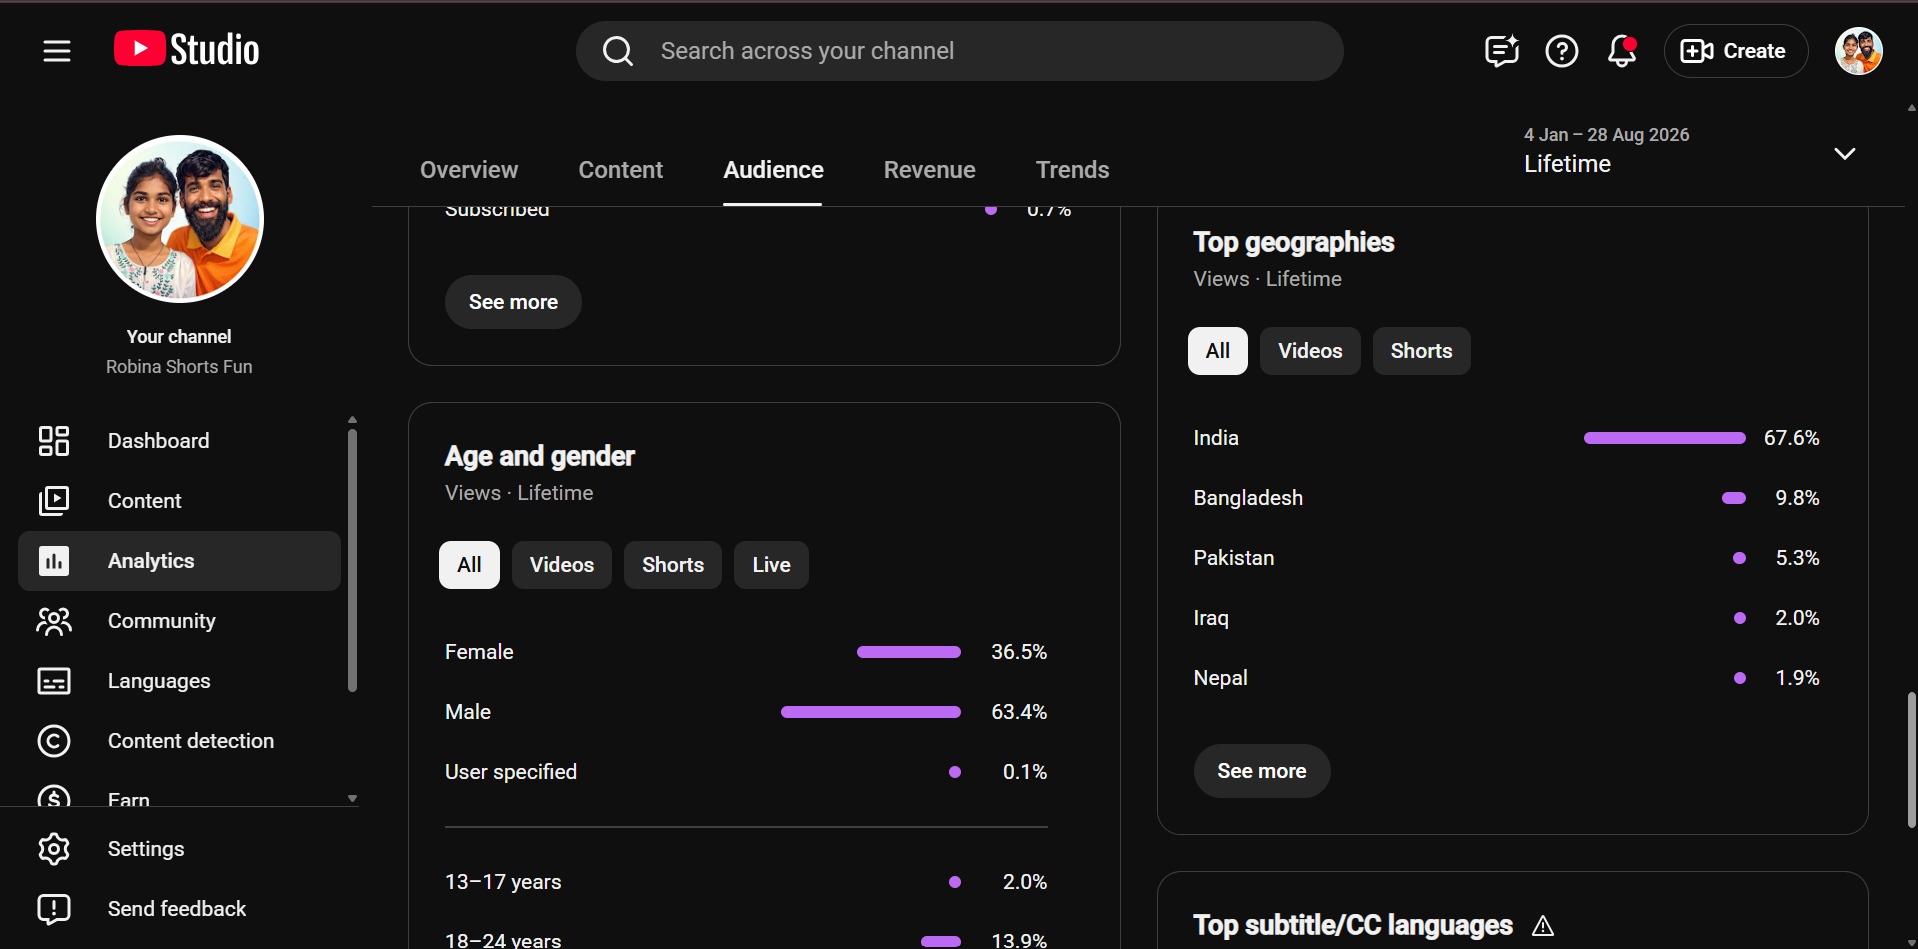Click the Create button
The image size is (1918, 949).
point(1736,51)
